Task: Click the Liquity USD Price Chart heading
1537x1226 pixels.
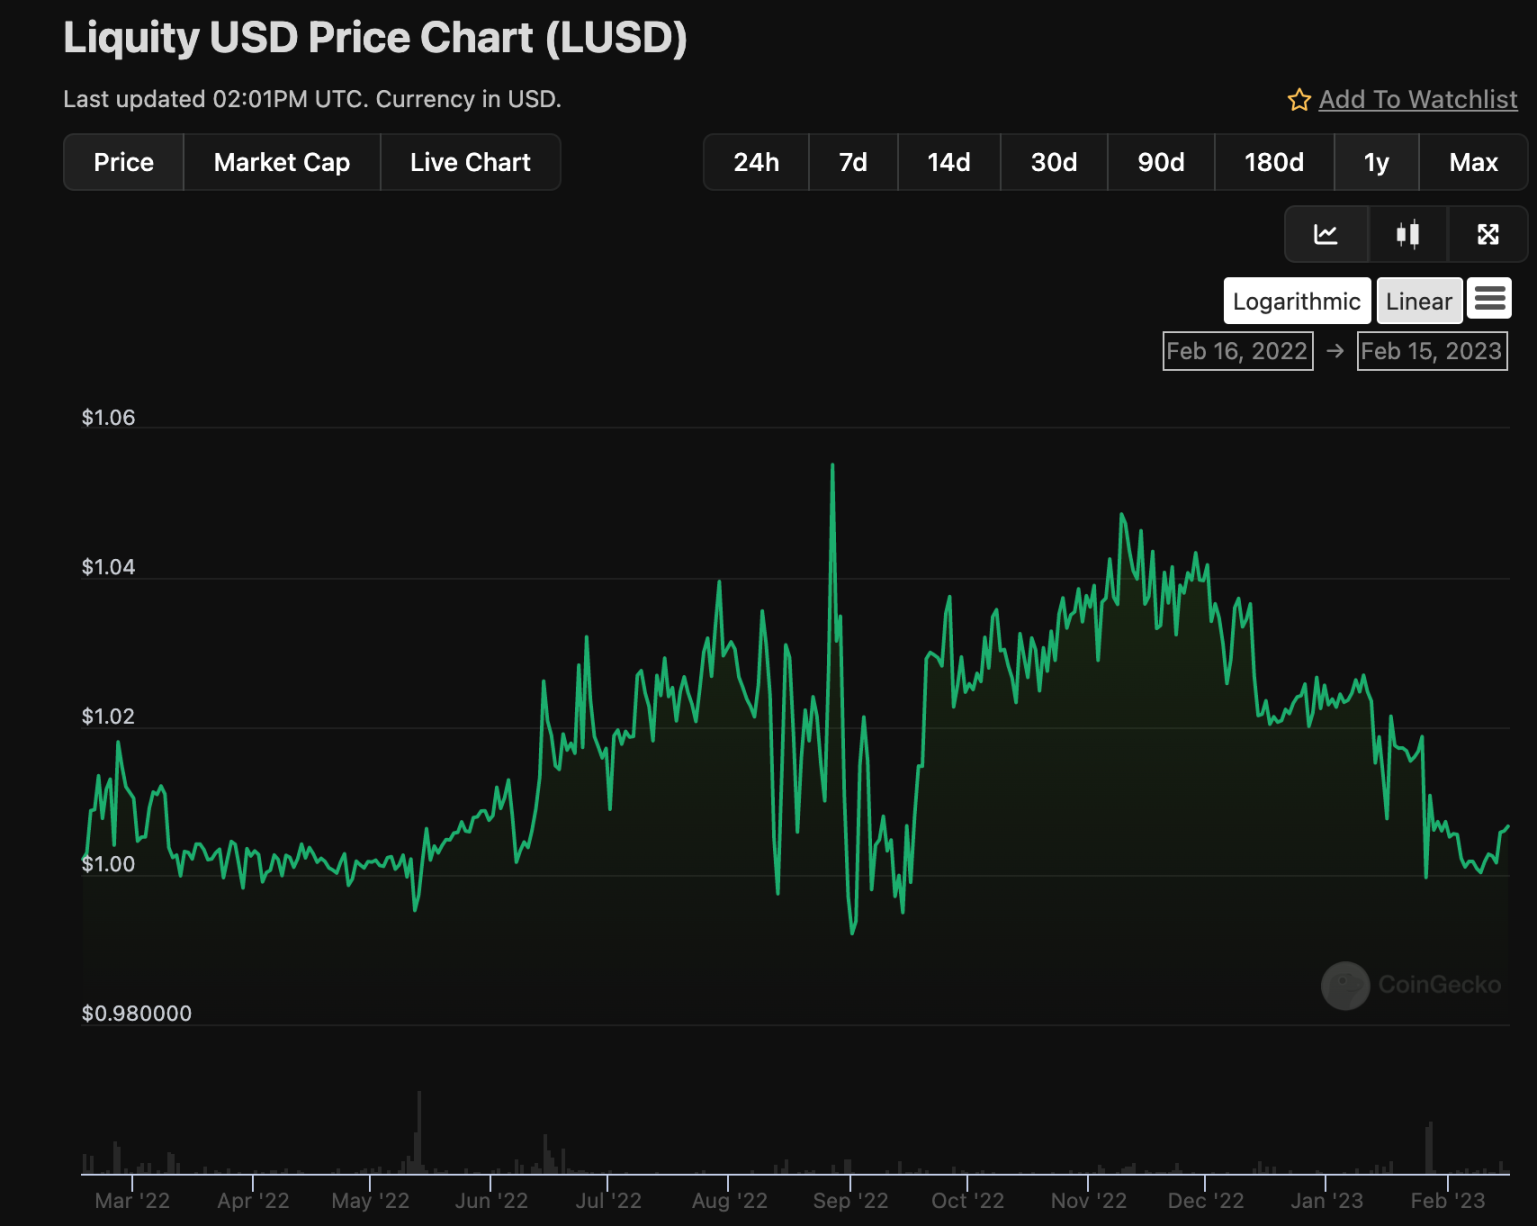Action: click(x=375, y=38)
